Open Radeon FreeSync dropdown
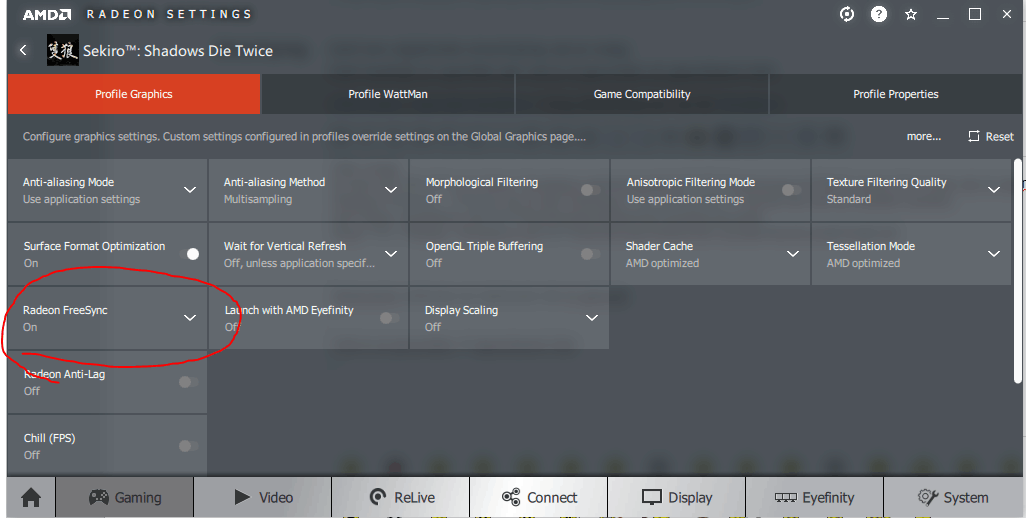Viewport: 1026px width, 518px height. (x=190, y=318)
